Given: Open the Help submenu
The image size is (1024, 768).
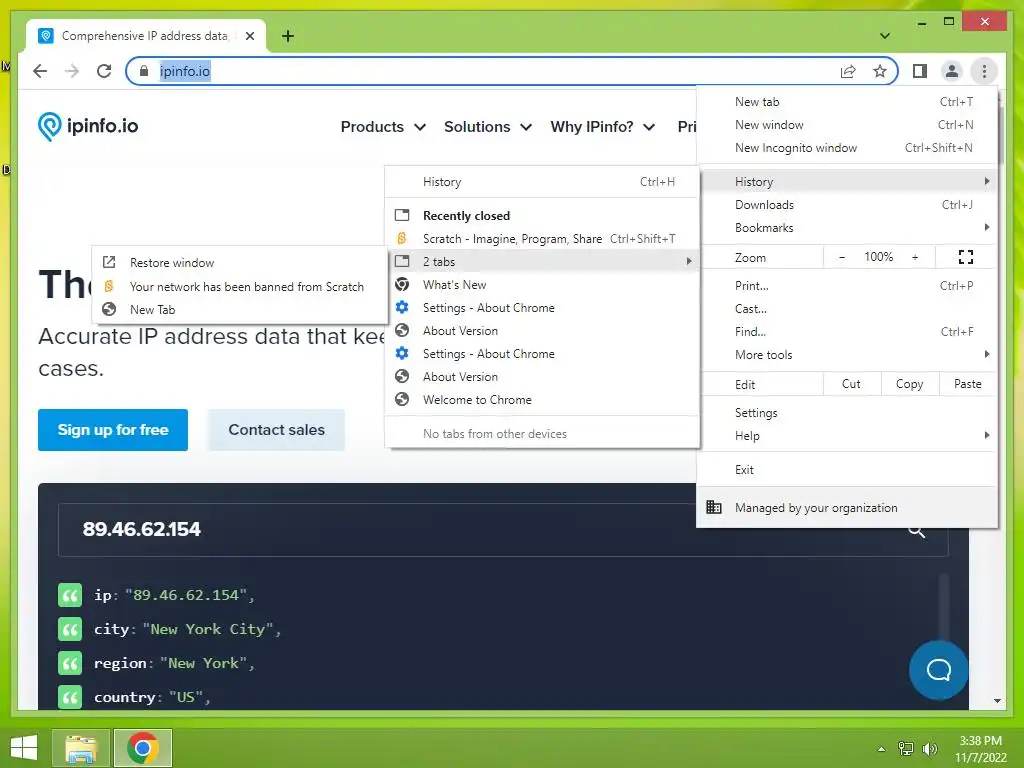Looking at the screenshot, I should pyautogui.click(x=847, y=436).
